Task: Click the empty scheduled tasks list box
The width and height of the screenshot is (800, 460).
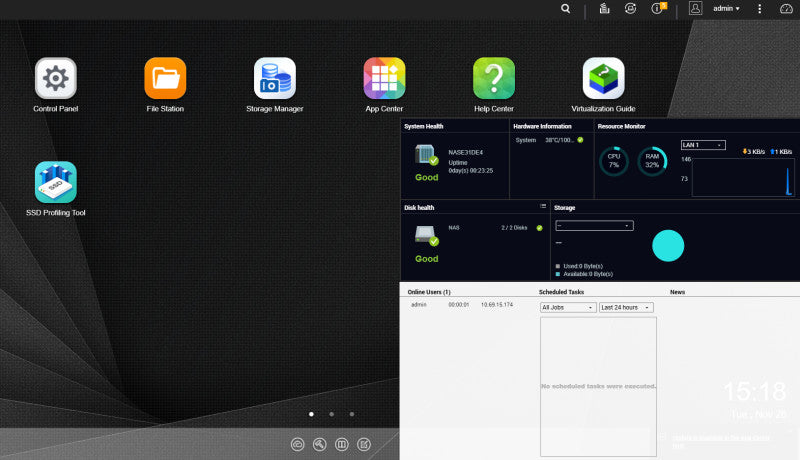Action: coord(598,387)
